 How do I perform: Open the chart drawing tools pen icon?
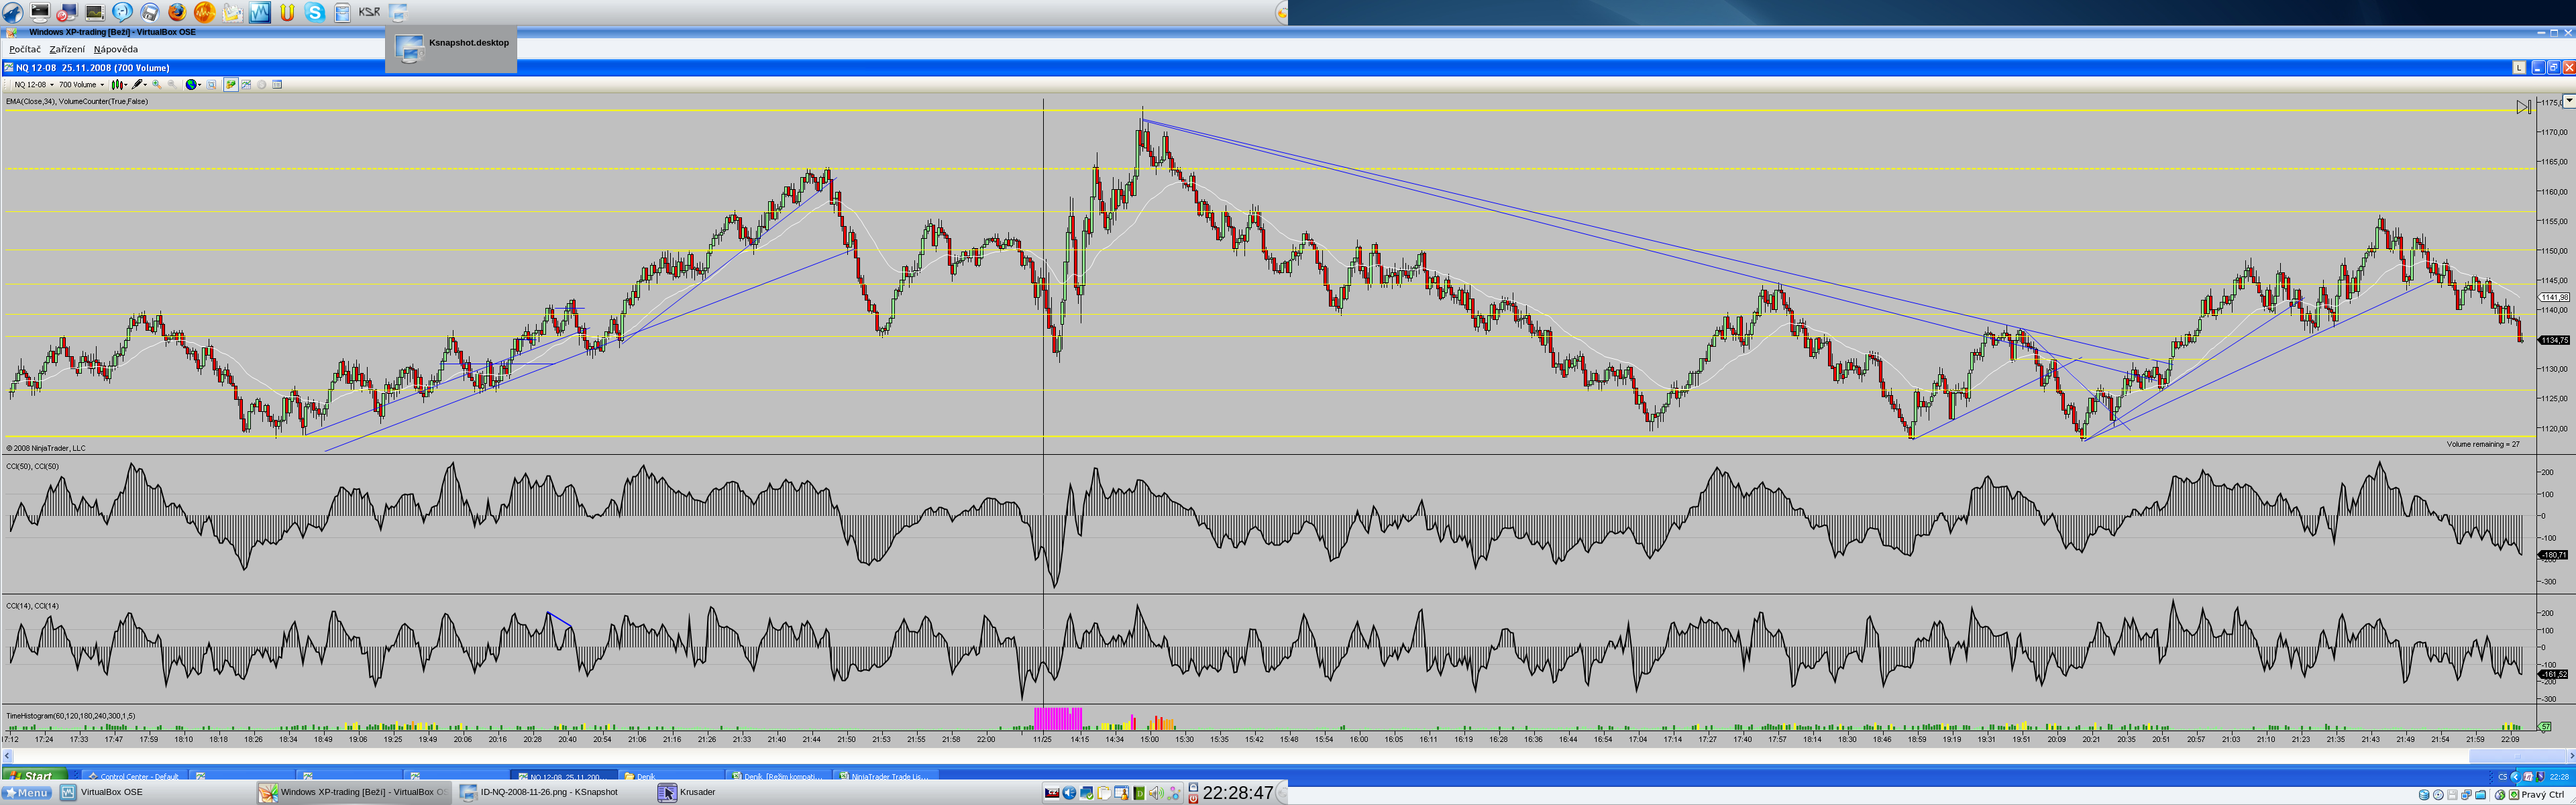(137, 85)
